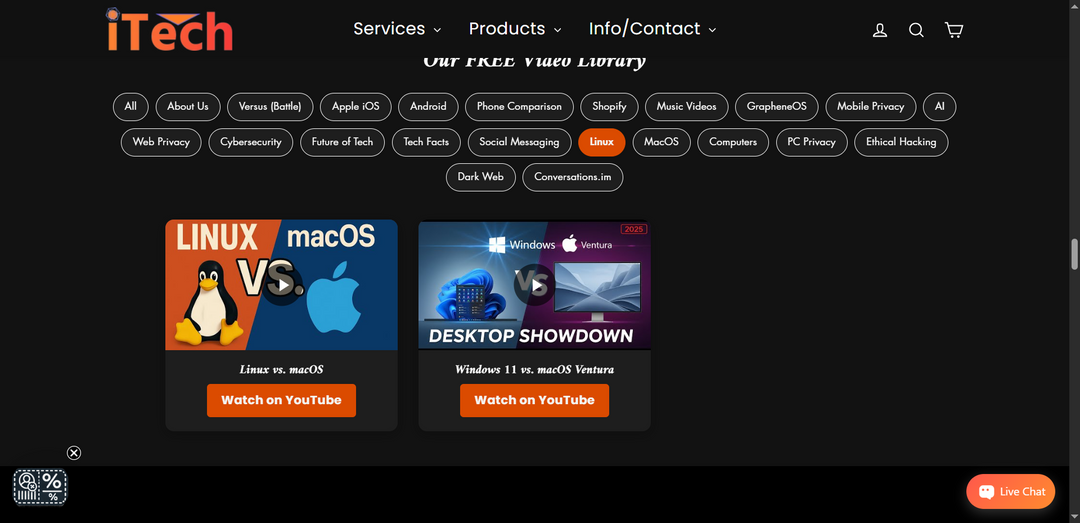Filter videos by About Us
This screenshot has width=1080, height=523.
[x=188, y=107]
